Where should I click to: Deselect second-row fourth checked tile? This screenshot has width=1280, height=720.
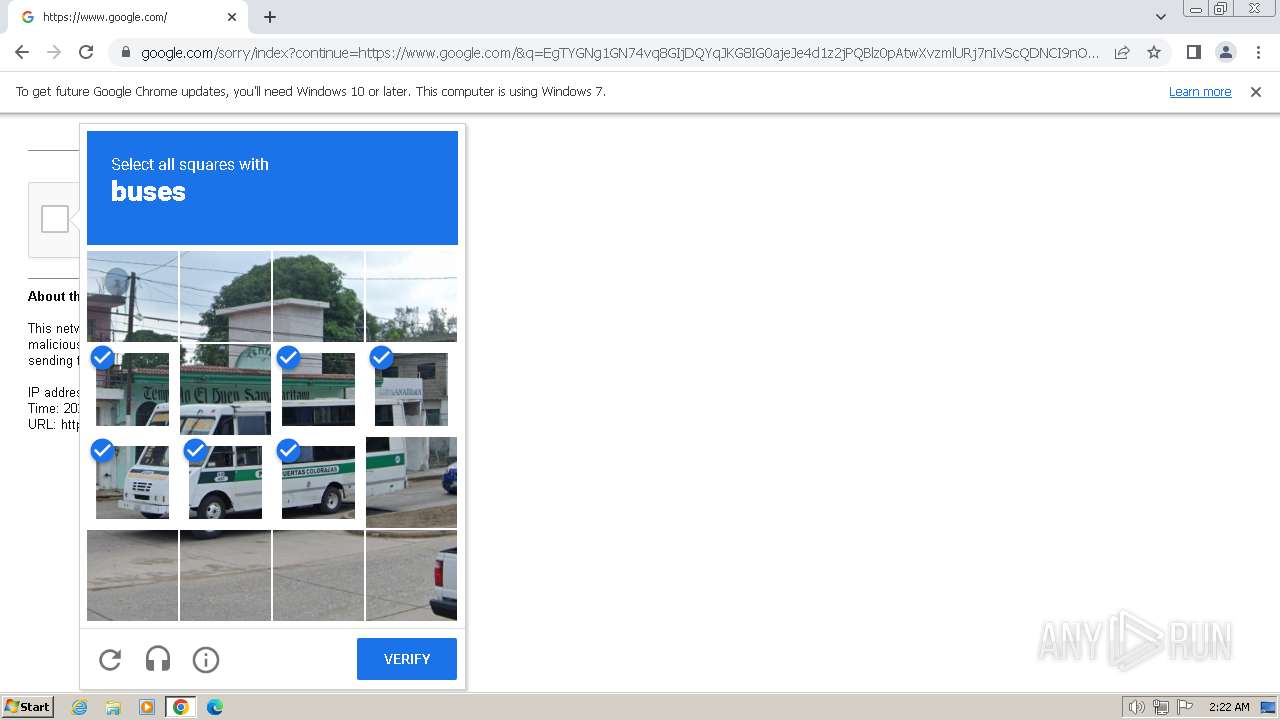[411, 389]
